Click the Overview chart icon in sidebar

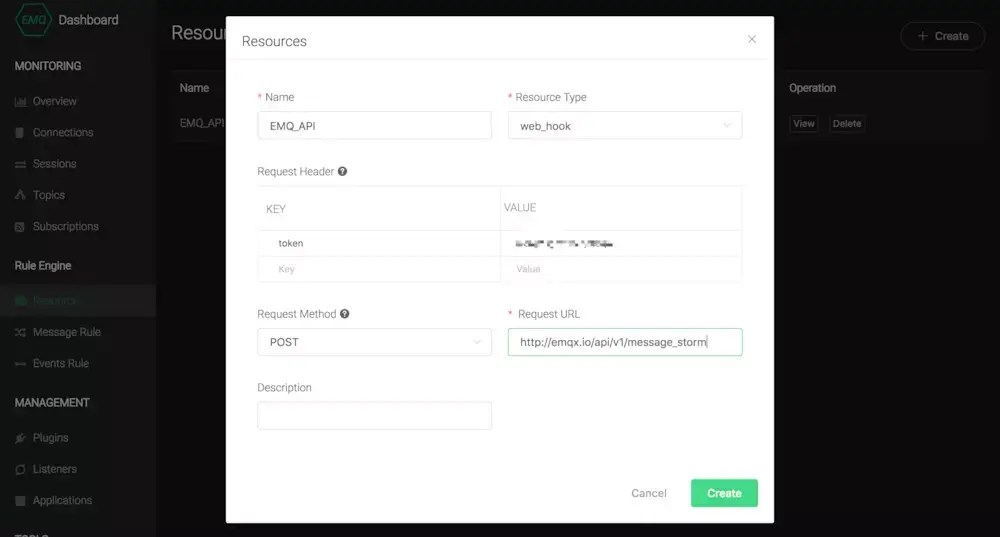[20, 101]
